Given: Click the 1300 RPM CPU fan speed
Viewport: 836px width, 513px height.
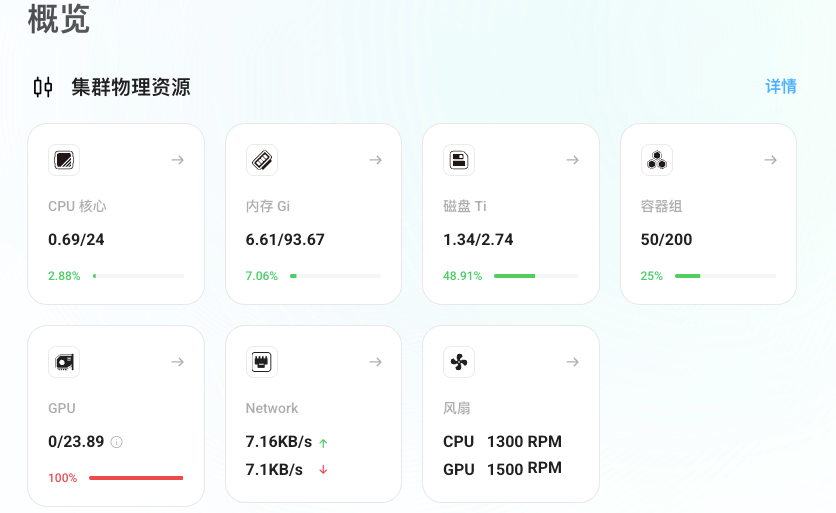Looking at the screenshot, I should pyautogui.click(x=525, y=442).
